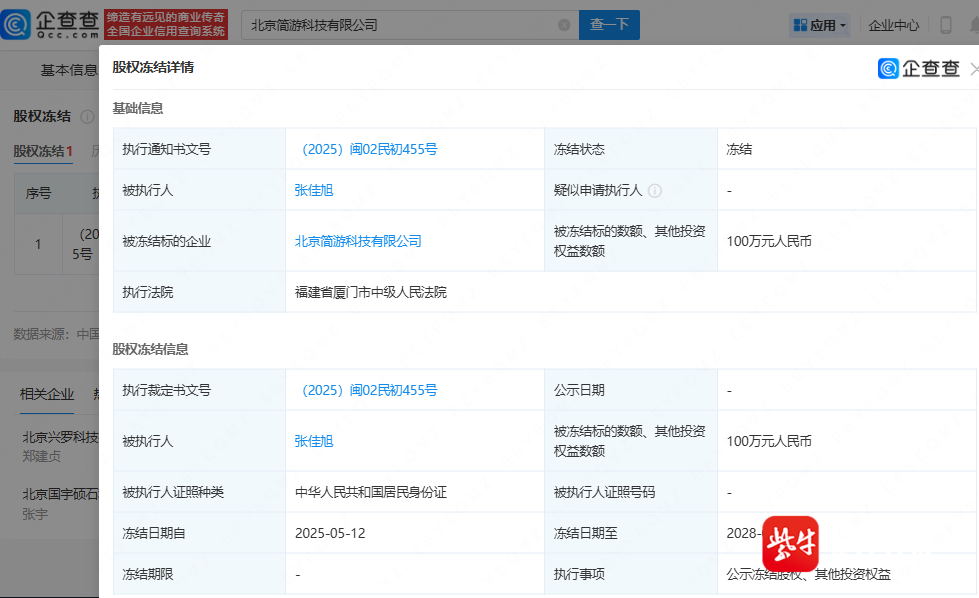The width and height of the screenshot is (979, 598).
Task: Click the 企查查 logo in dialog header
Action: (x=918, y=68)
